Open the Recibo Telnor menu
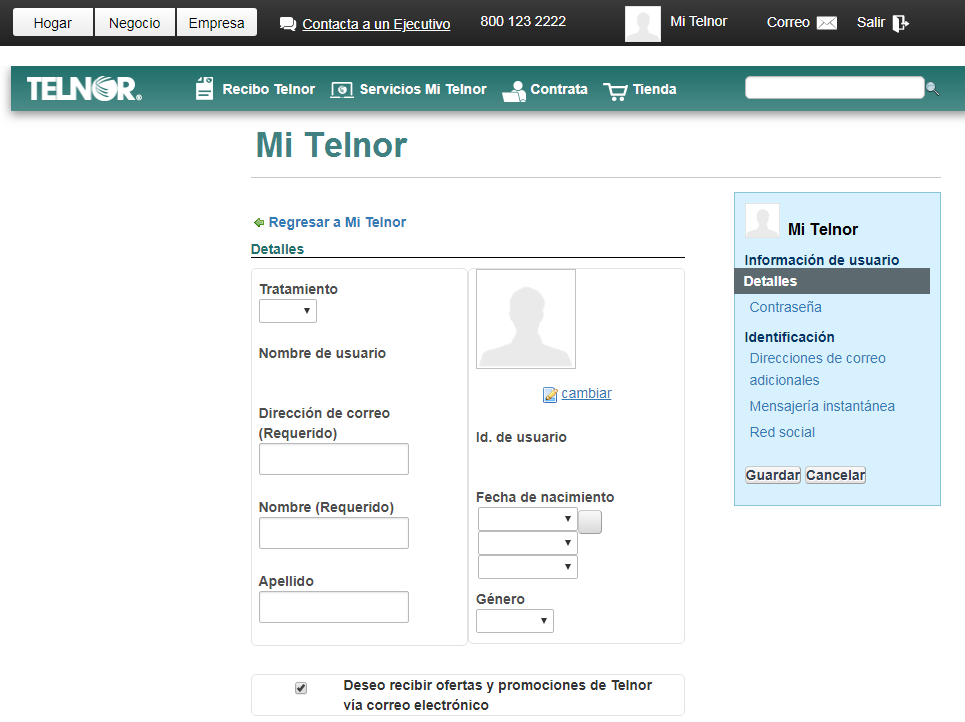 [x=268, y=89]
